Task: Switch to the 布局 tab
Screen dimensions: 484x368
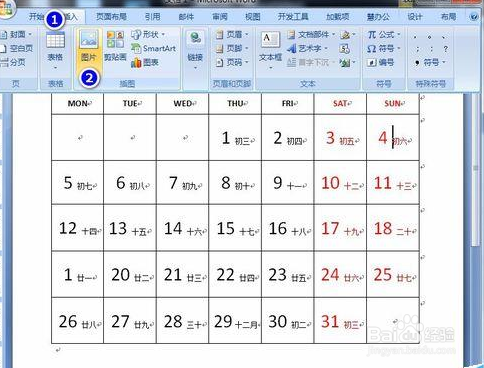Action: point(448,17)
